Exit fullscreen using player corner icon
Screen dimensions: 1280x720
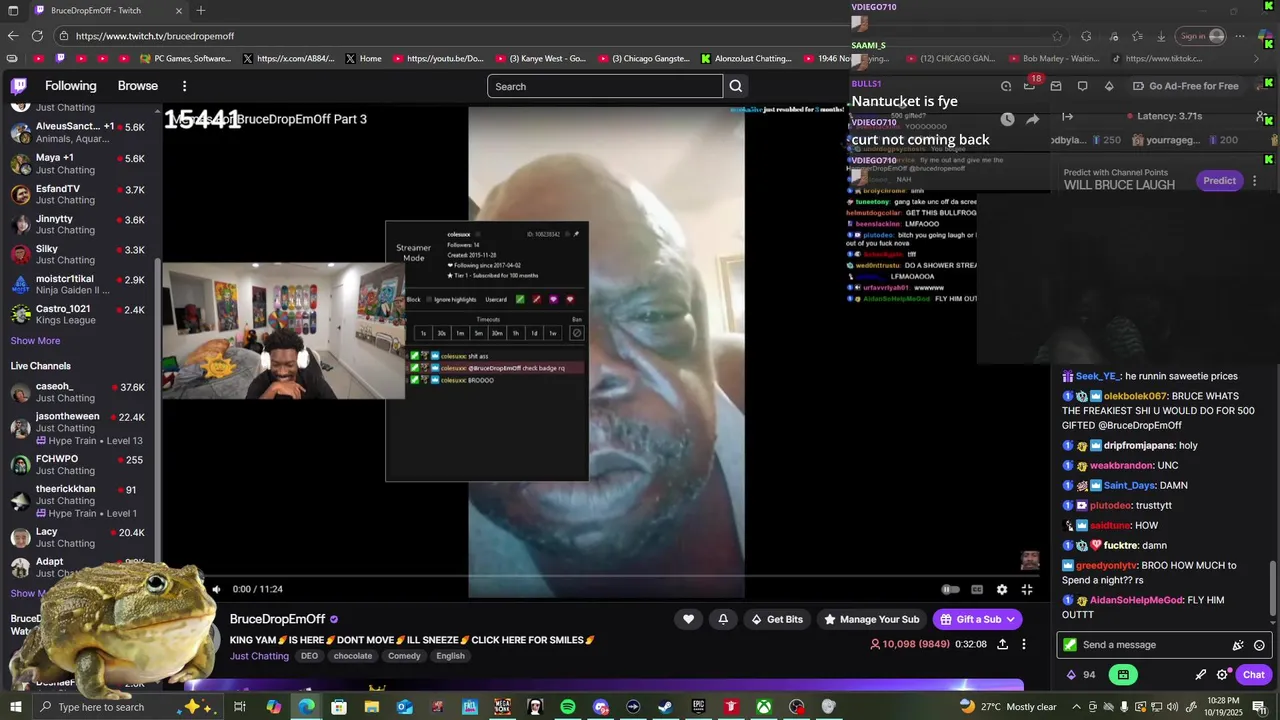[1027, 590]
